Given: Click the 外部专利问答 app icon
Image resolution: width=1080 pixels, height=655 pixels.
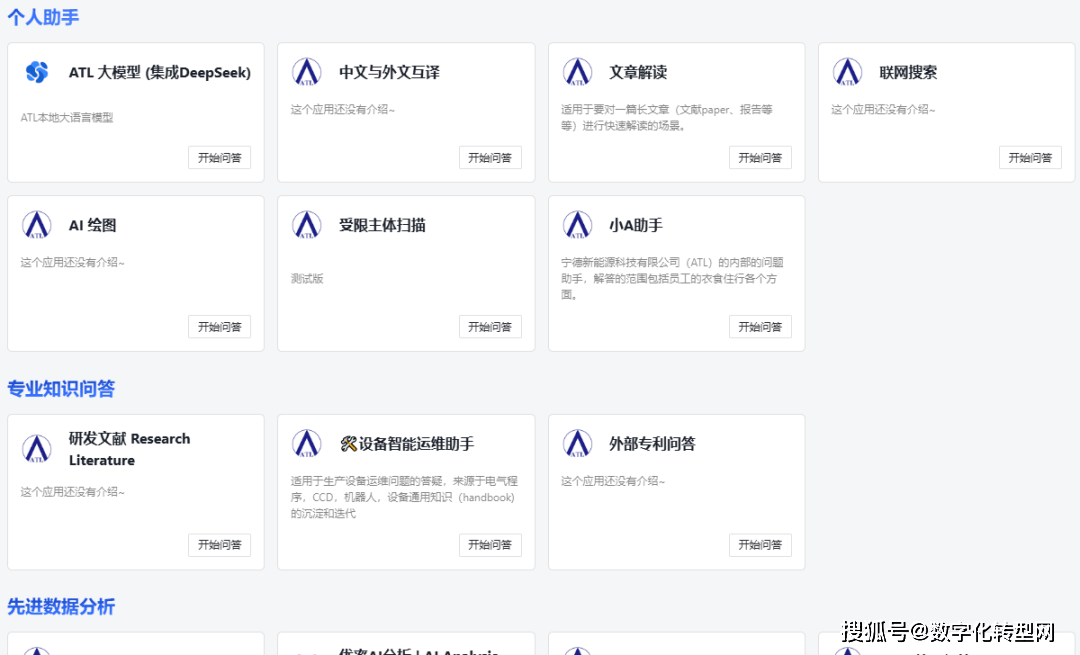Looking at the screenshot, I should (577, 444).
